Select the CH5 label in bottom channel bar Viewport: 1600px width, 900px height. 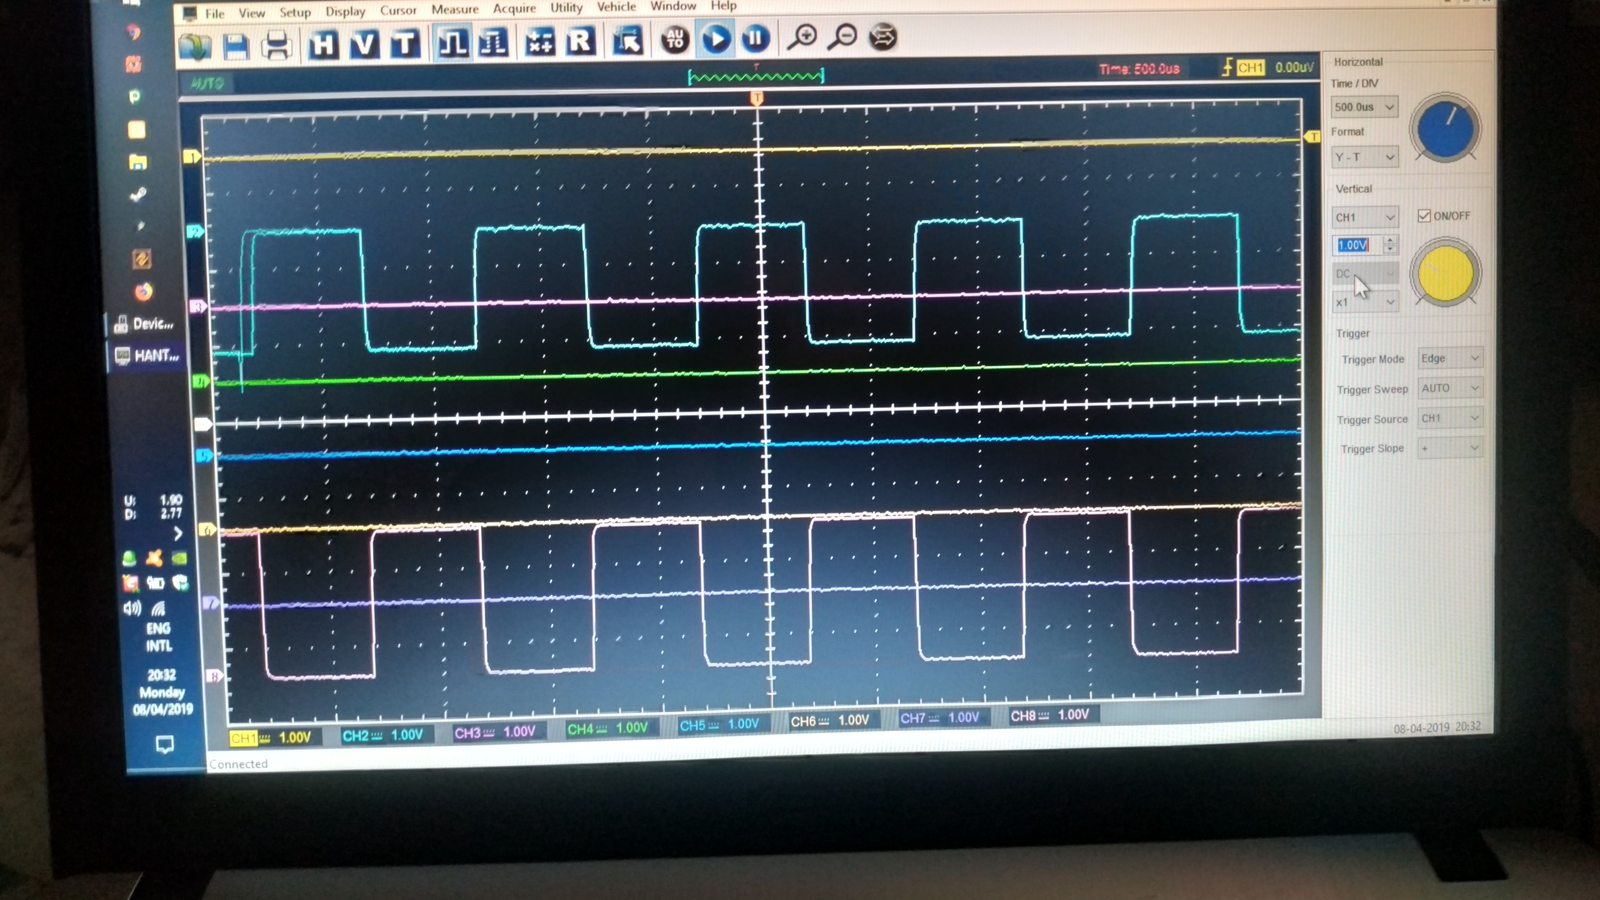692,725
